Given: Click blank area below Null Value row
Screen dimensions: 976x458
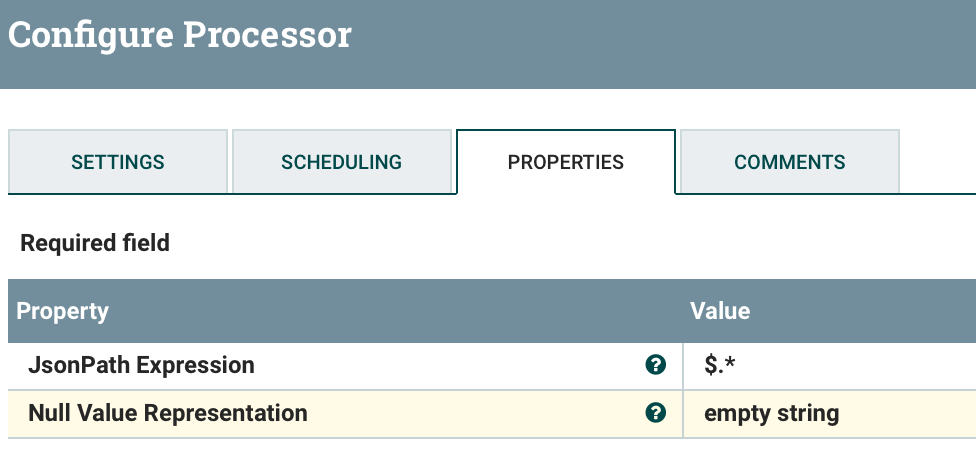Looking at the screenshot, I should 488,448.
